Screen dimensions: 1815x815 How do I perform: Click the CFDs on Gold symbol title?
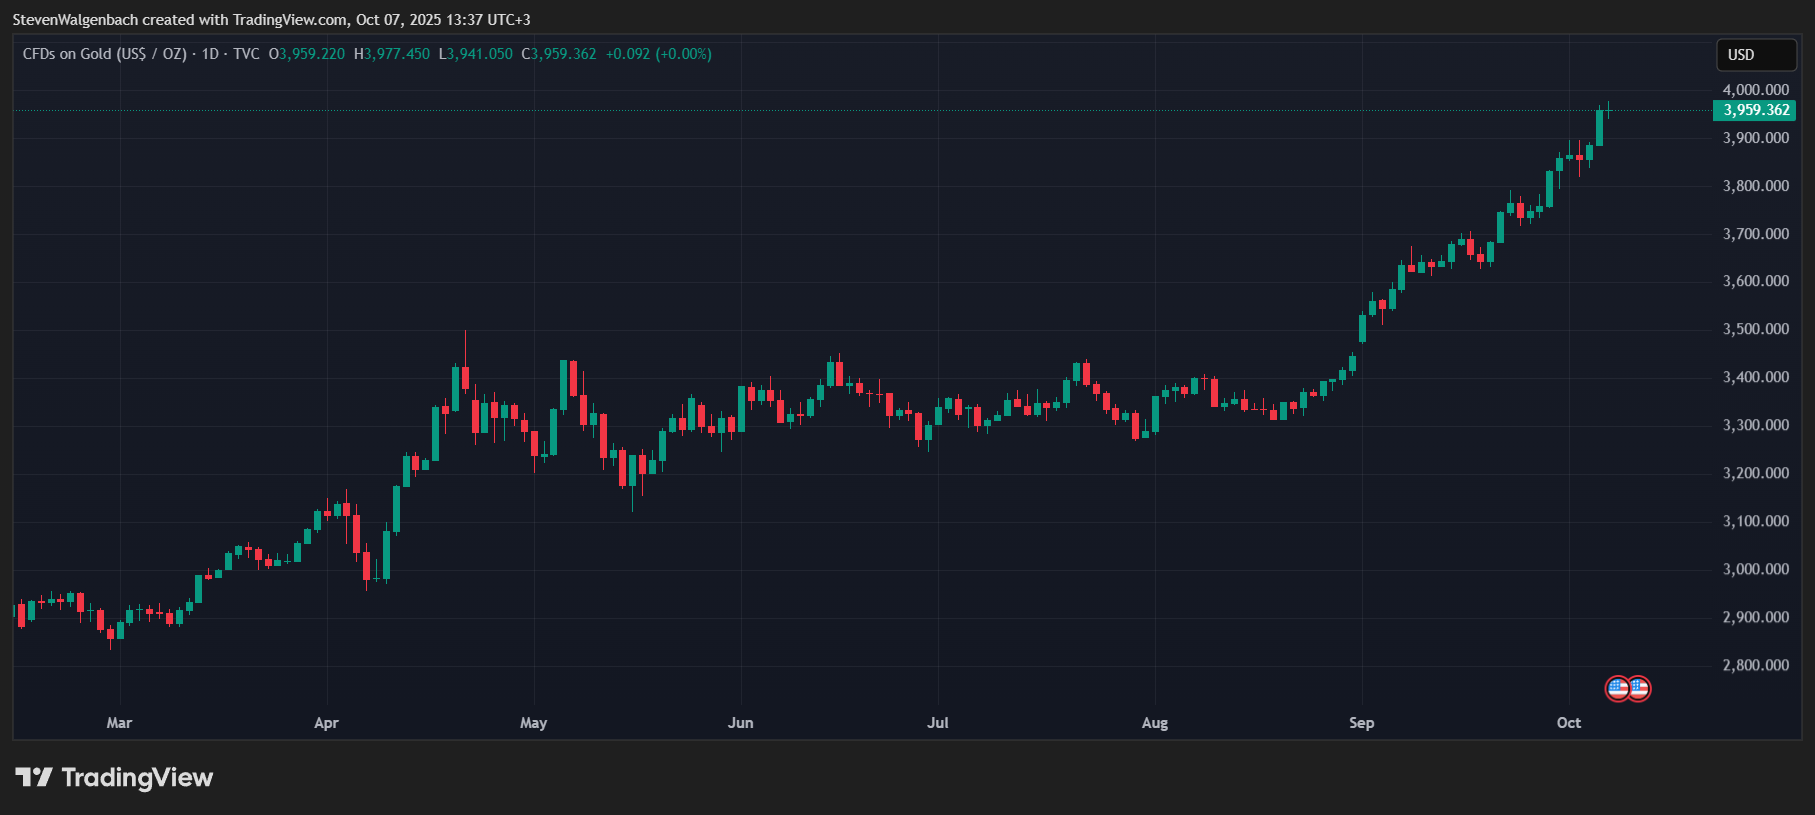coord(105,54)
